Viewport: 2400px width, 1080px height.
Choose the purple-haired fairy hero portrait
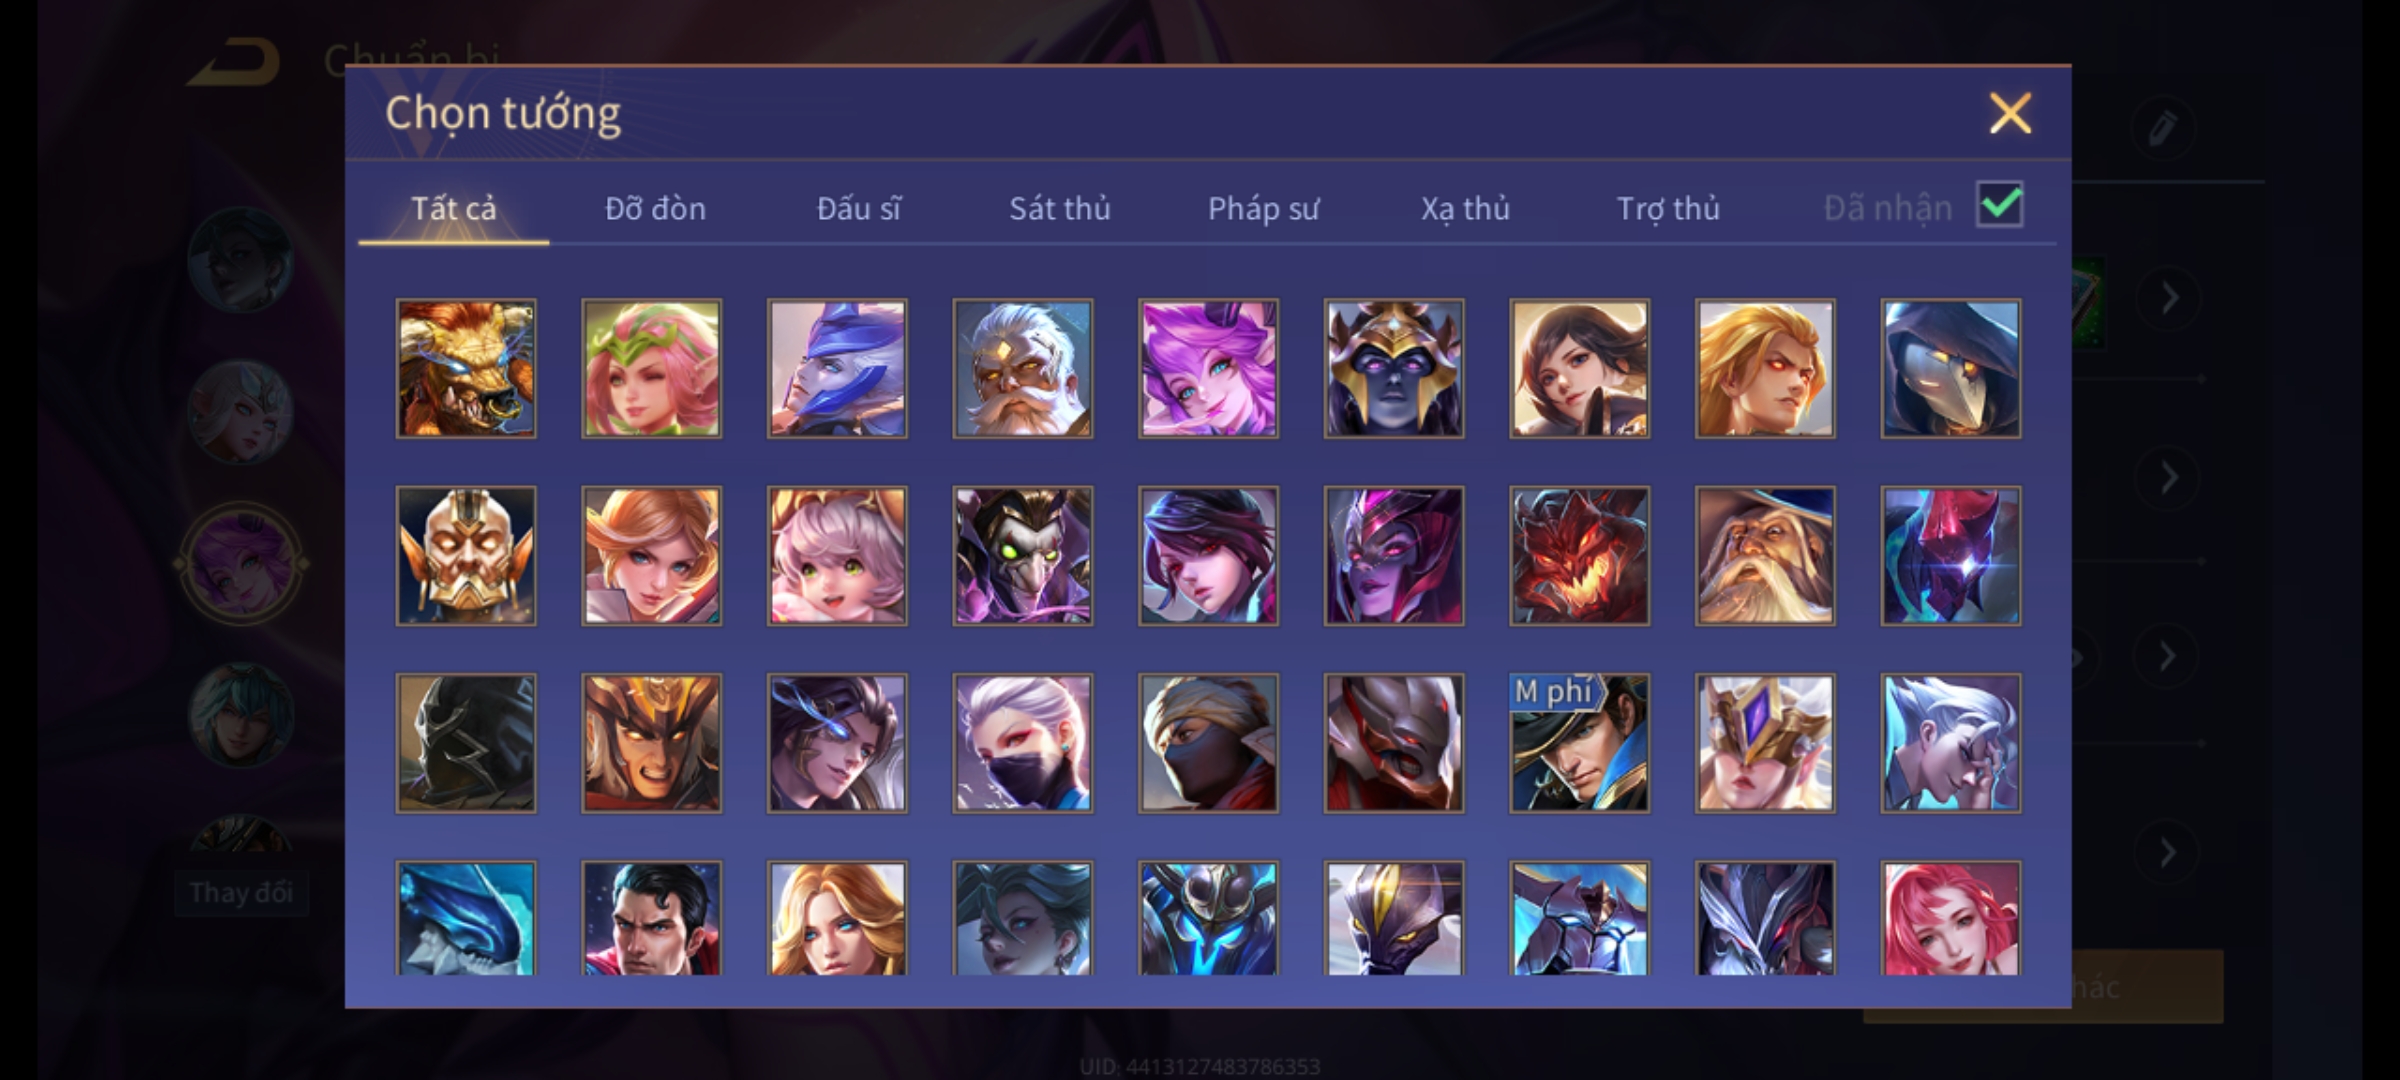(1208, 368)
